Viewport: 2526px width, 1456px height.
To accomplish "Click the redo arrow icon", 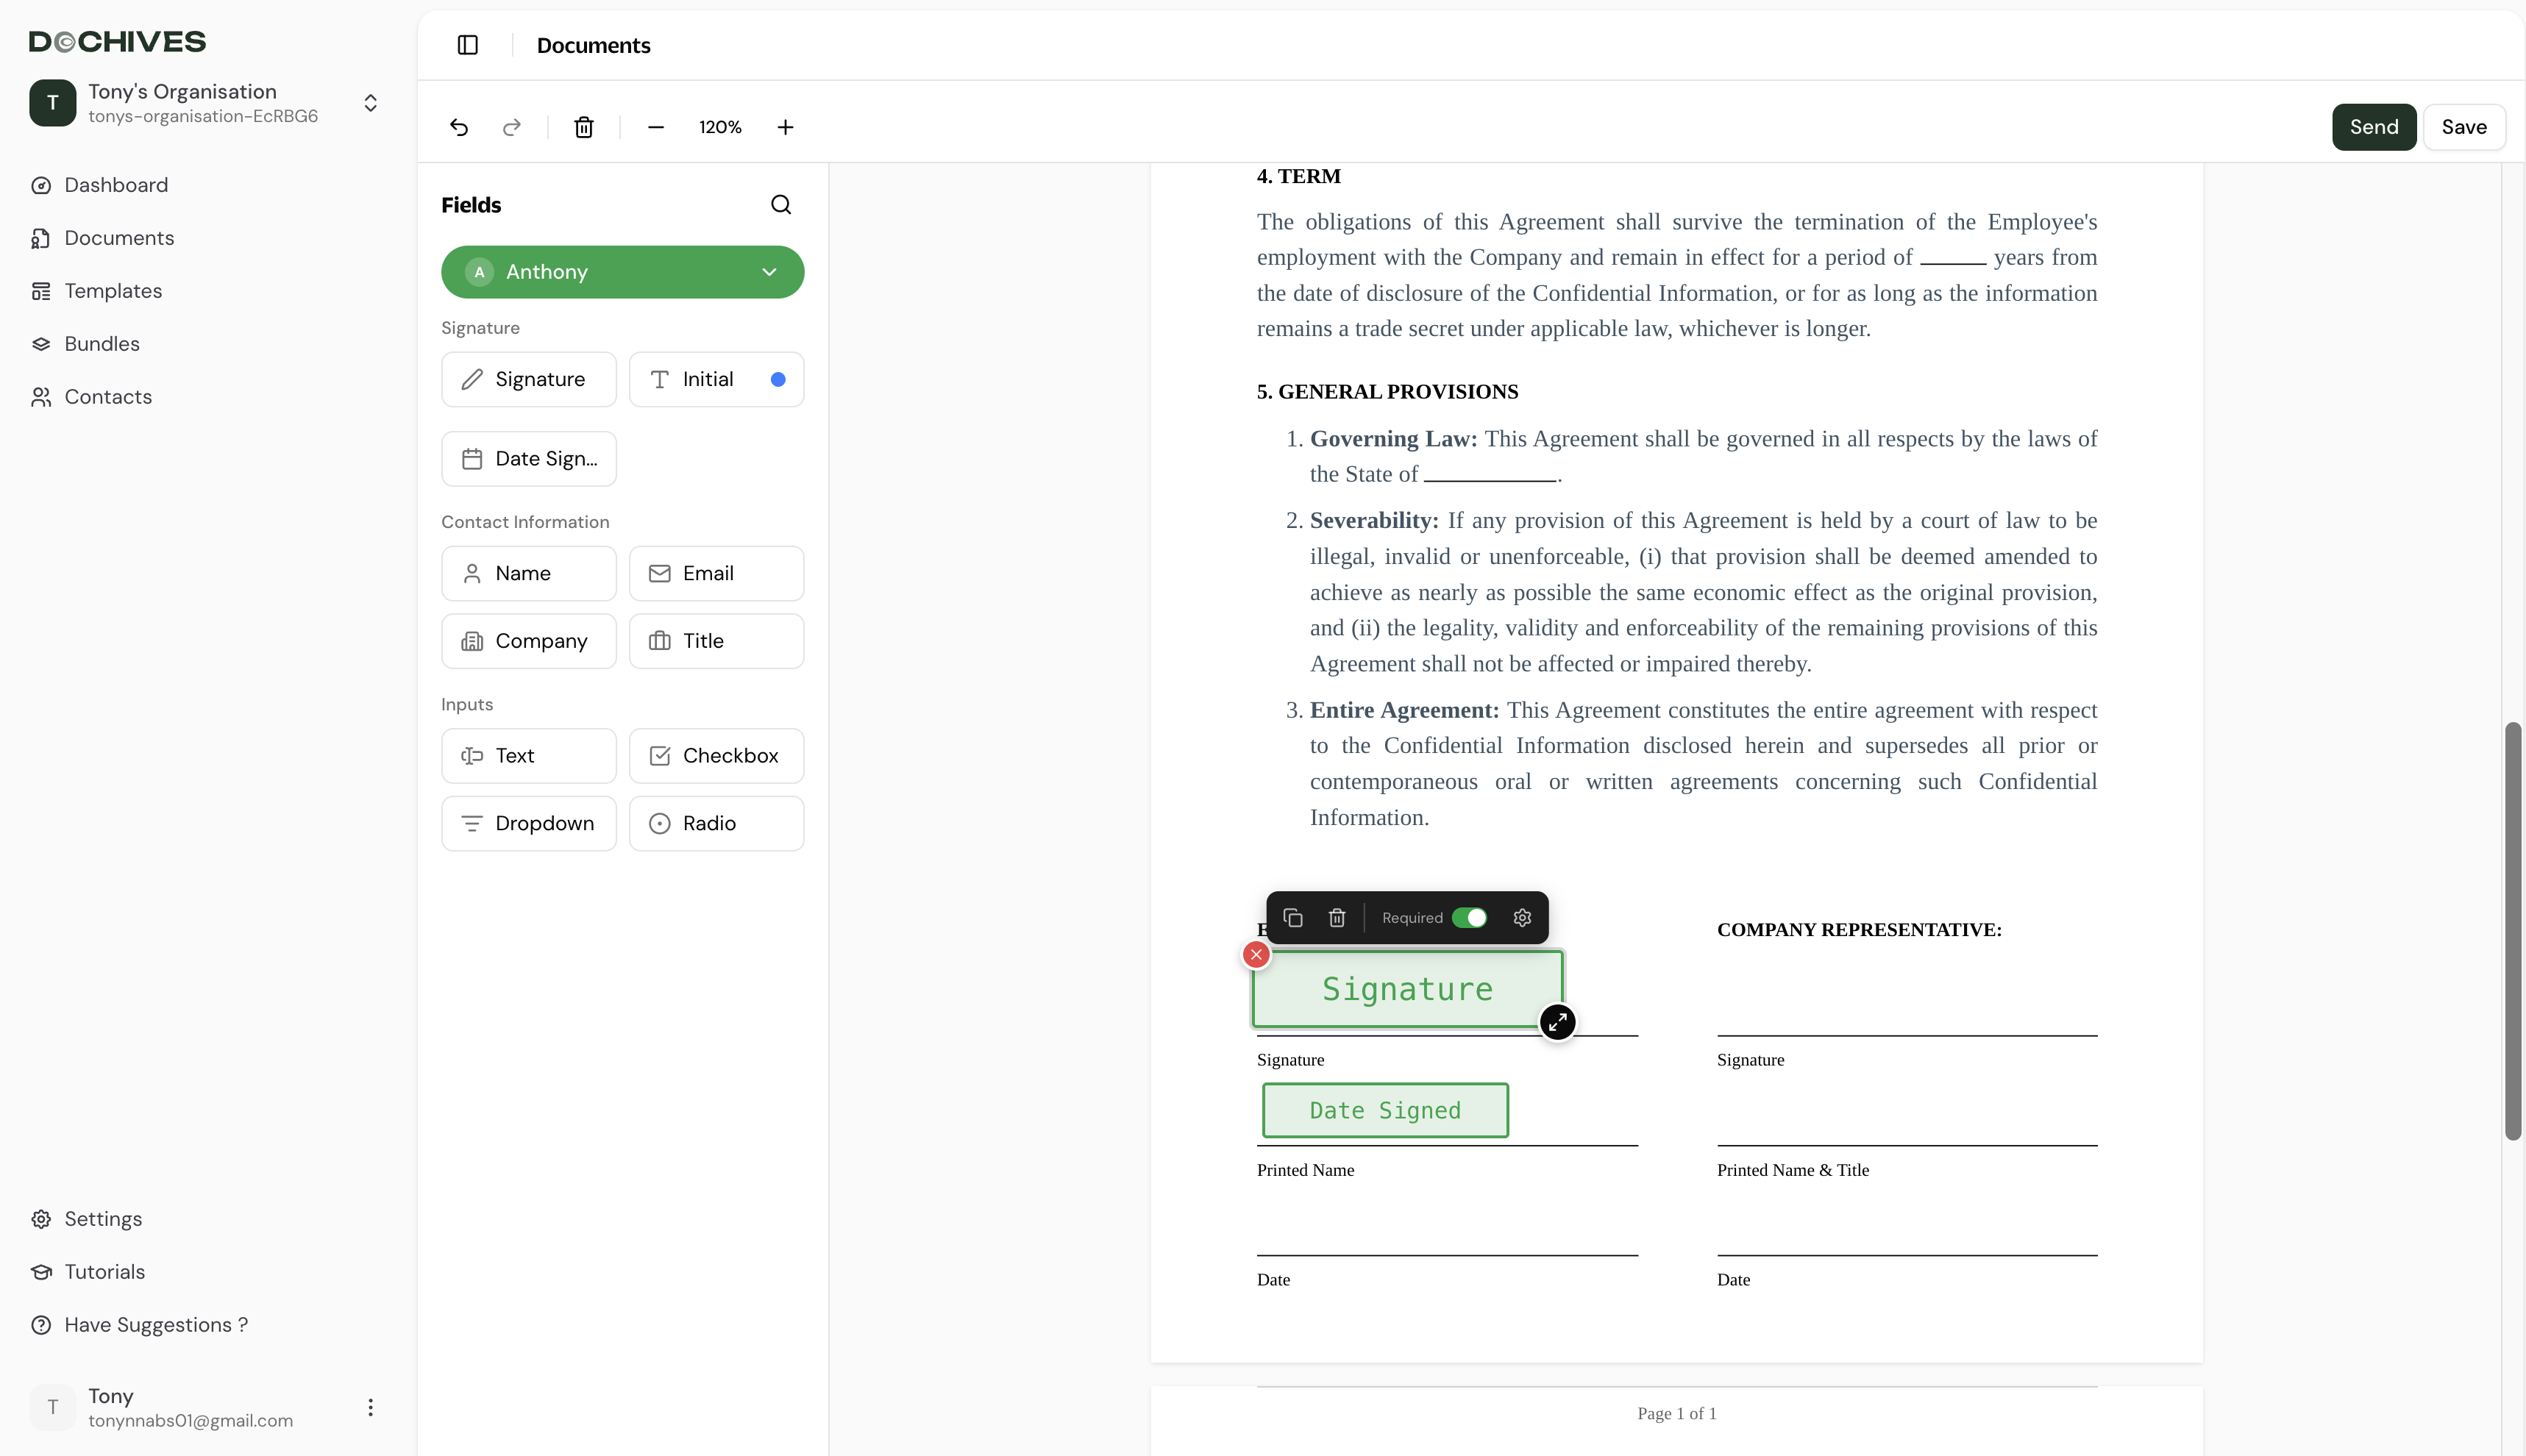I will point(512,127).
